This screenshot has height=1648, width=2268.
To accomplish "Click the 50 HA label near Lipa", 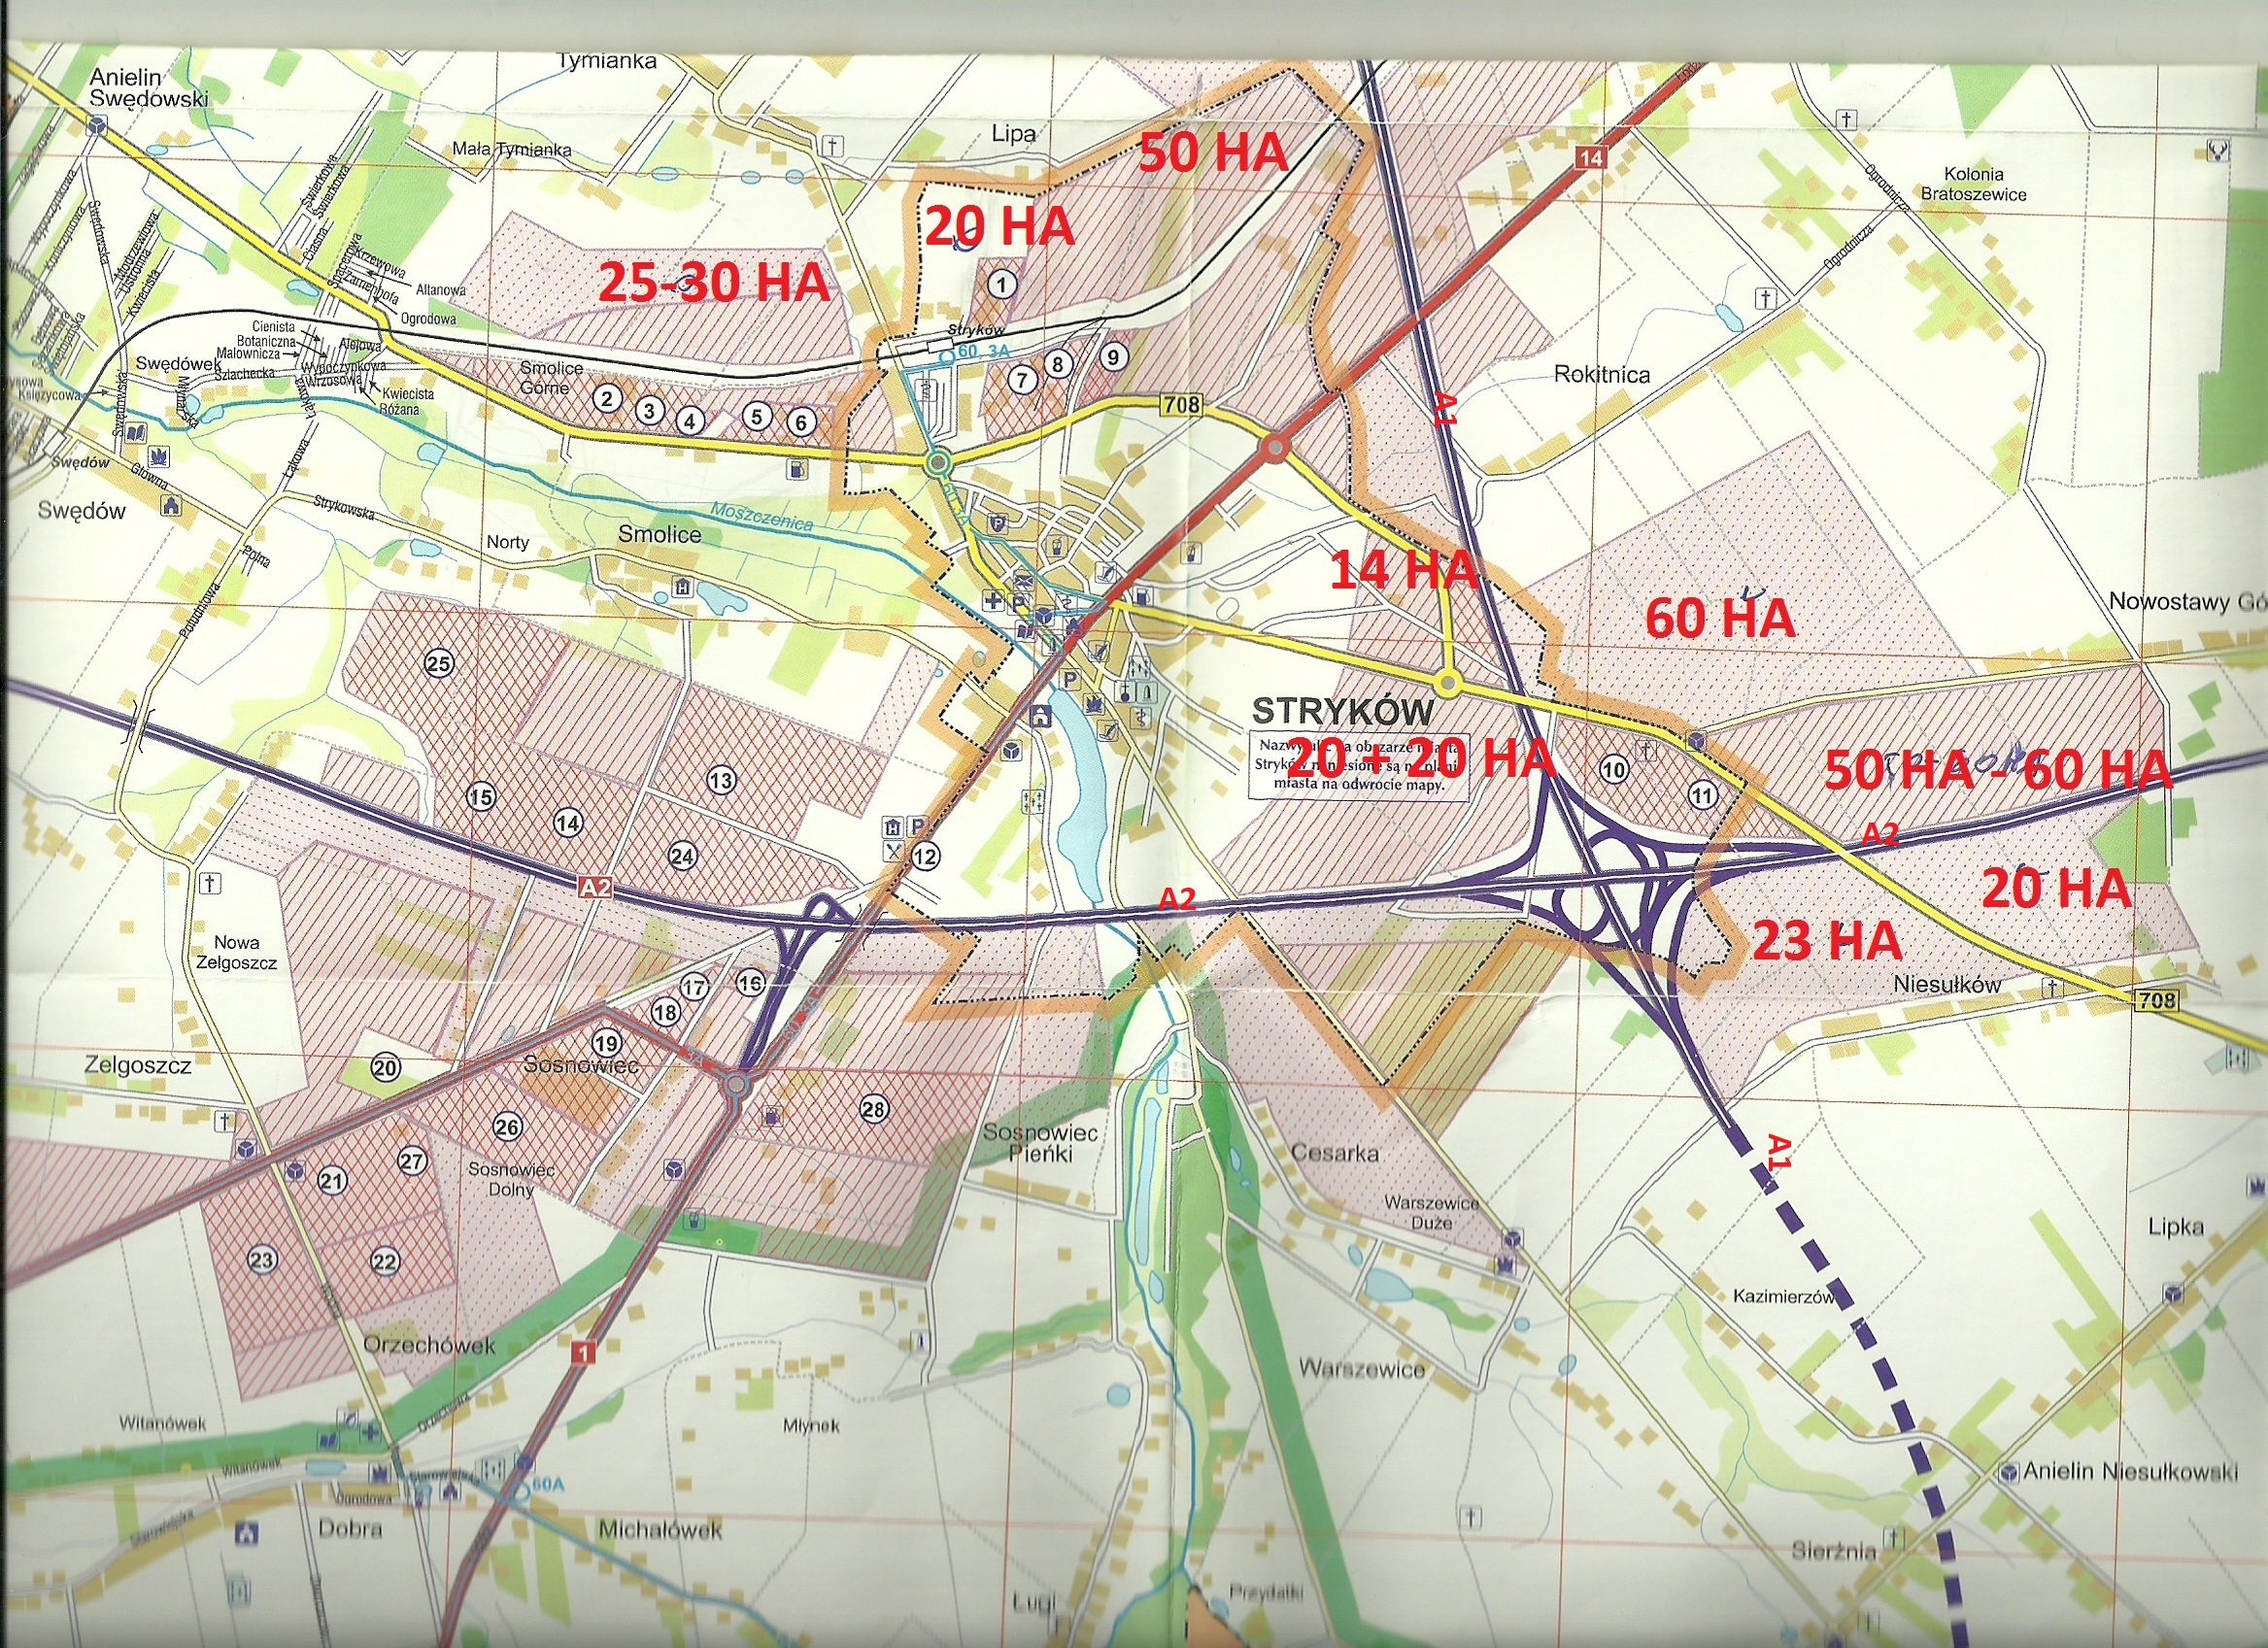I will click(1213, 152).
